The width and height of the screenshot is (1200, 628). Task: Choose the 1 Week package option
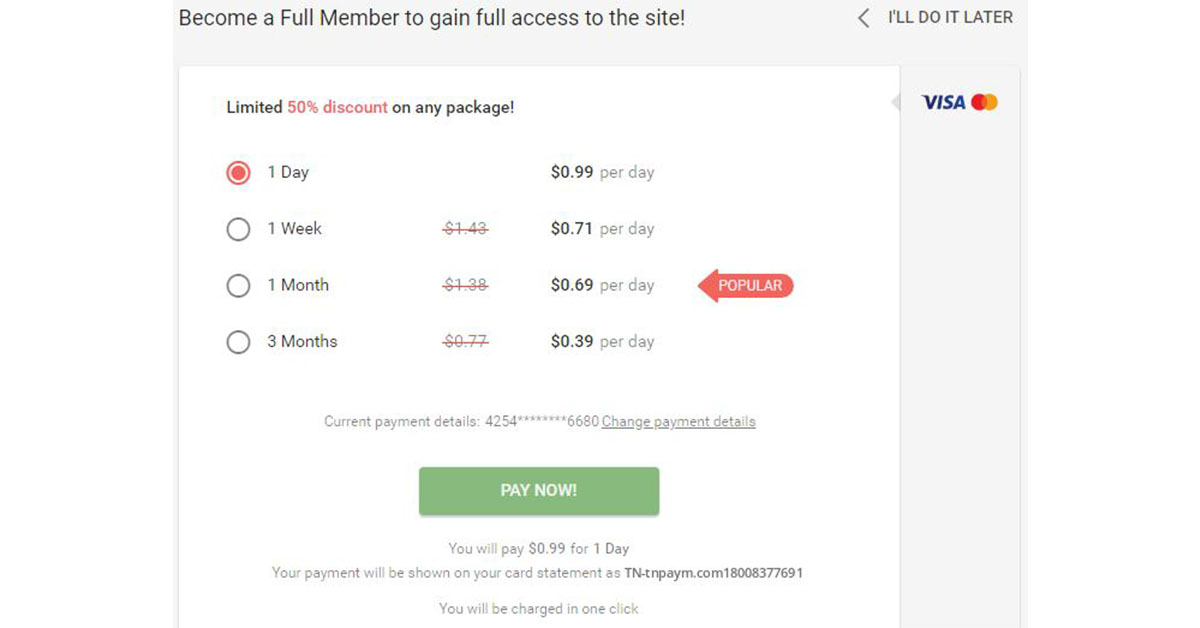click(238, 229)
